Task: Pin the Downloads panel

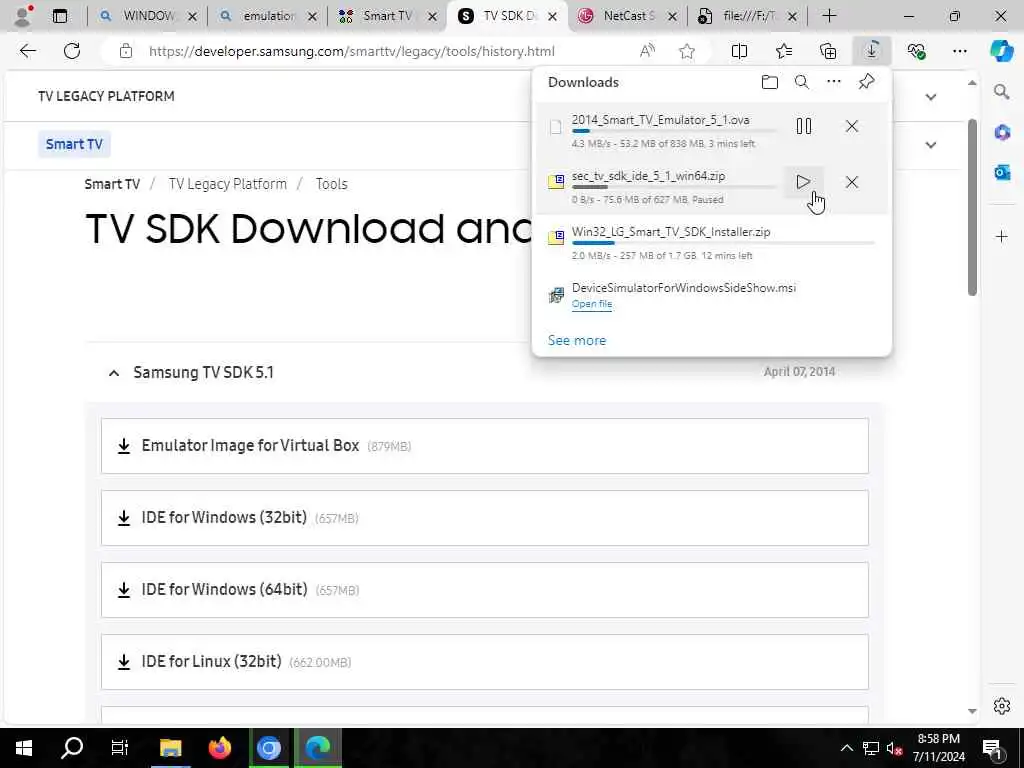Action: [x=866, y=82]
